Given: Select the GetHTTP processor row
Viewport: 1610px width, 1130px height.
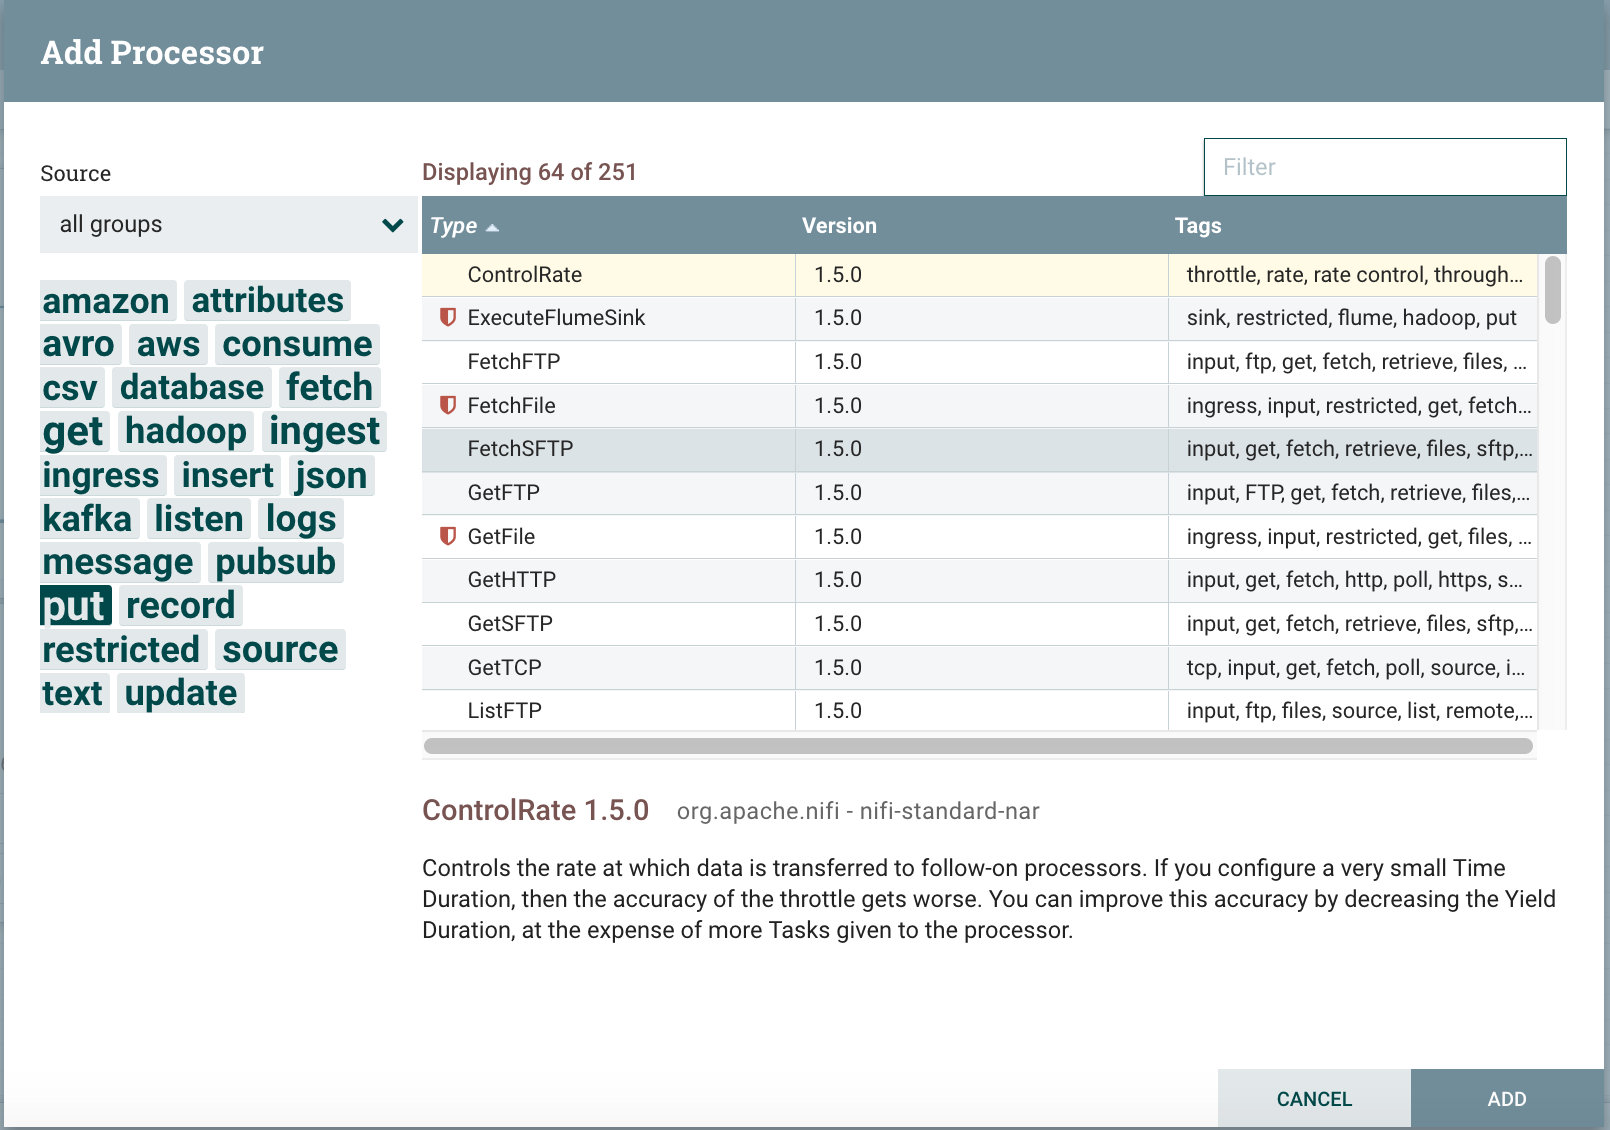Looking at the screenshot, I should click(512, 580).
